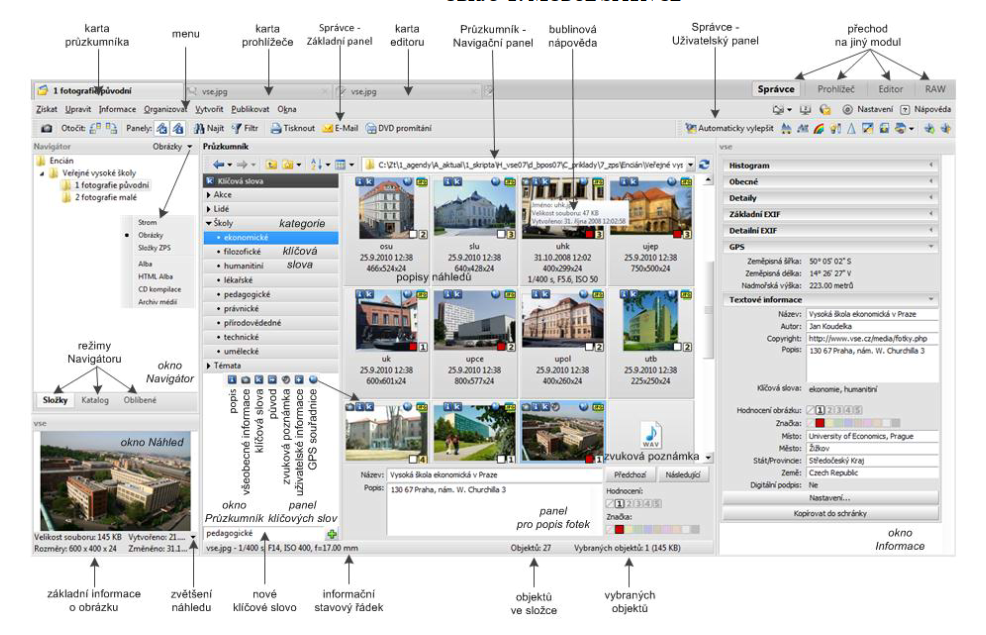This screenshot has height=635, width=986.
Task: Toggle the selection checkbox on the utb thumbnail
Action: point(677,347)
